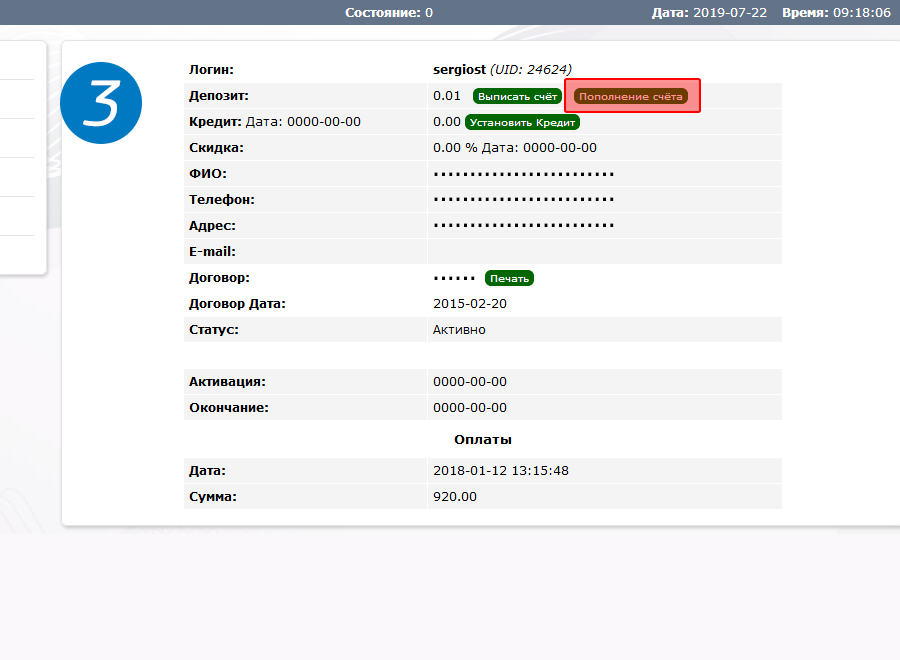Image resolution: width=900 pixels, height=660 pixels.
Task: Click the empty E-mail field
Action: 604,252
